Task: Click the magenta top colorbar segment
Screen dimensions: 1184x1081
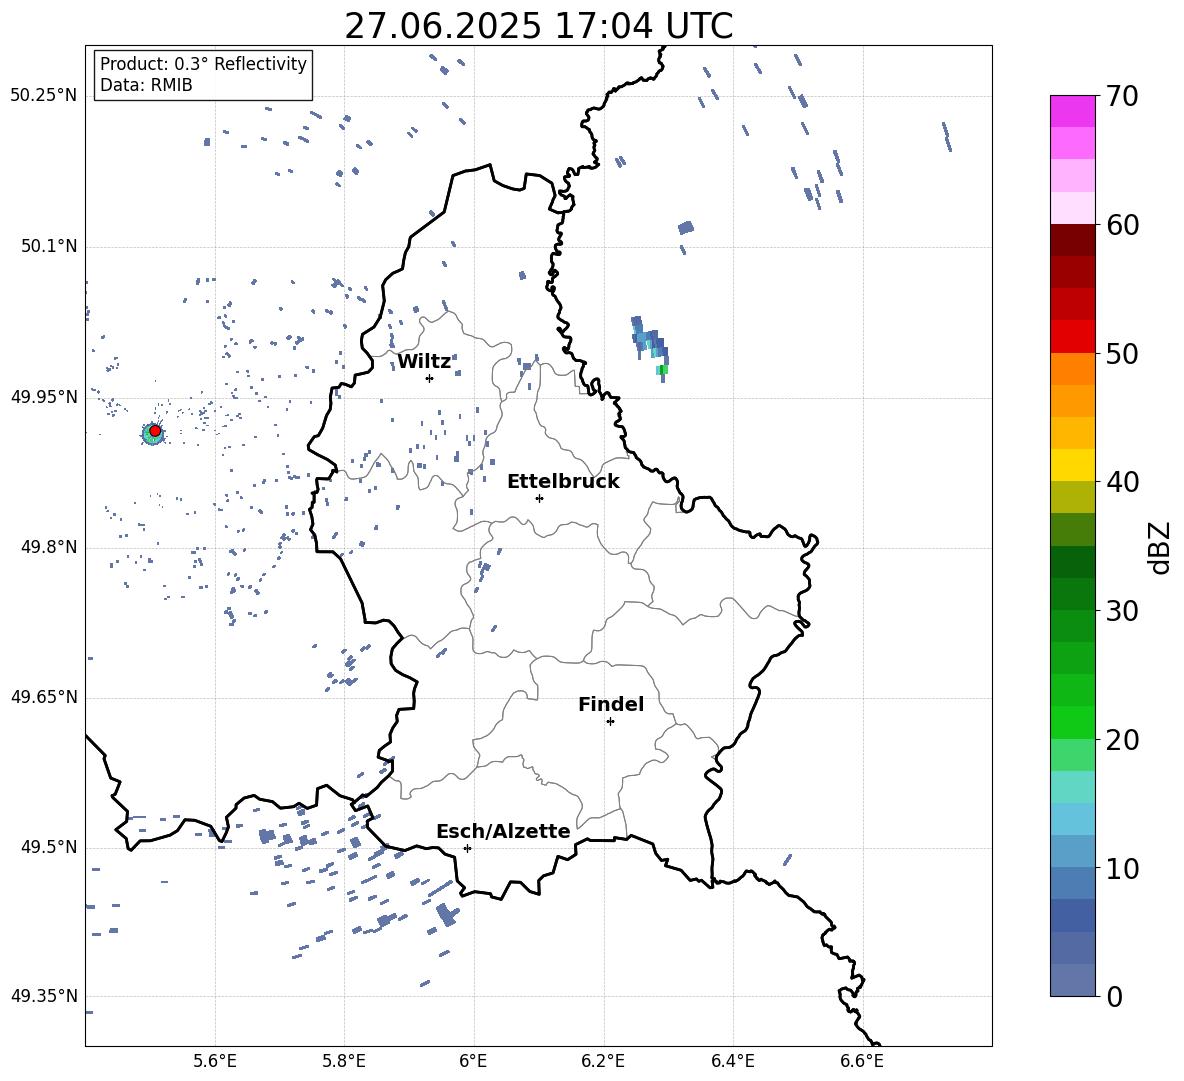Action: point(1073,111)
